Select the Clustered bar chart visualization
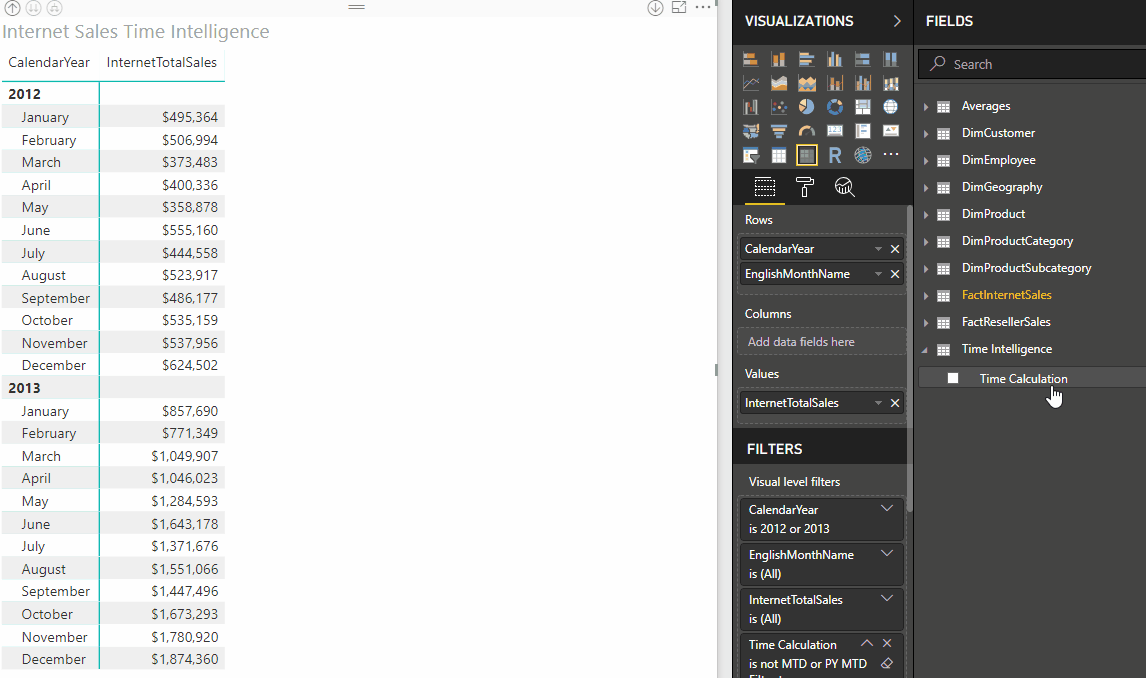Image resolution: width=1146 pixels, height=678 pixels. pos(806,59)
